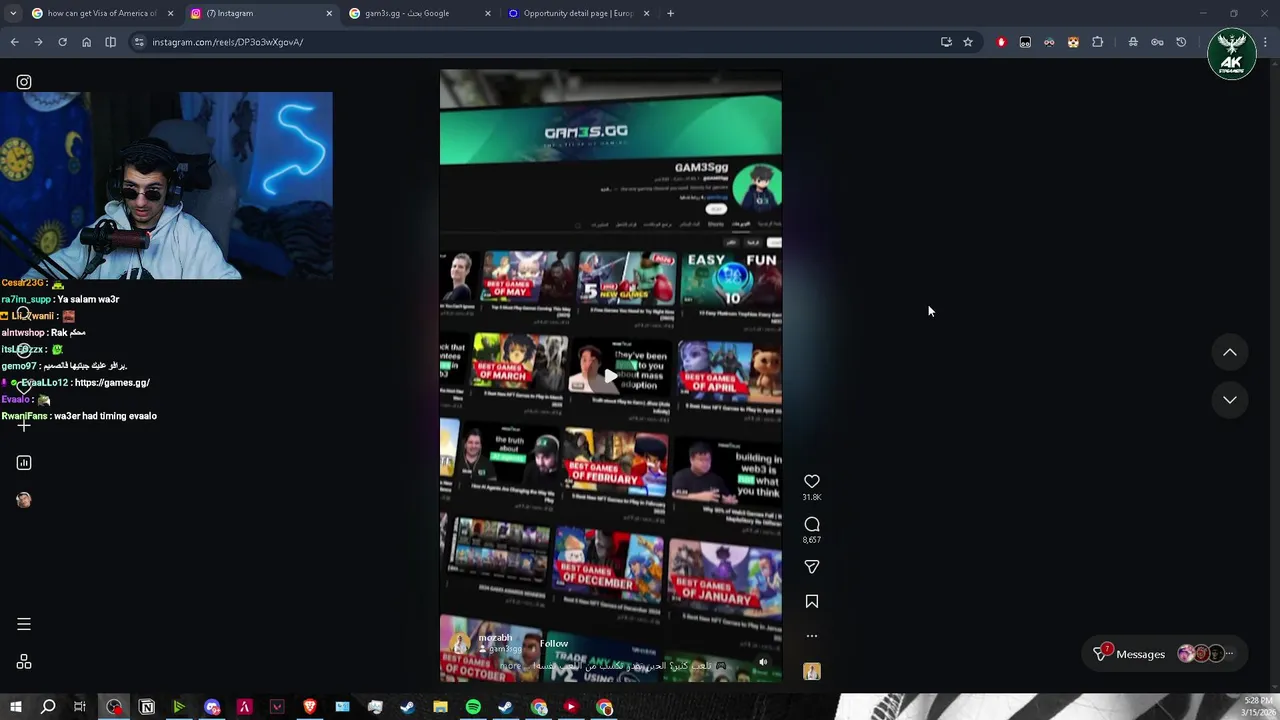Open Brave browser from the taskbar
Image resolution: width=1280 pixels, height=720 pixels.
(x=309, y=707)
